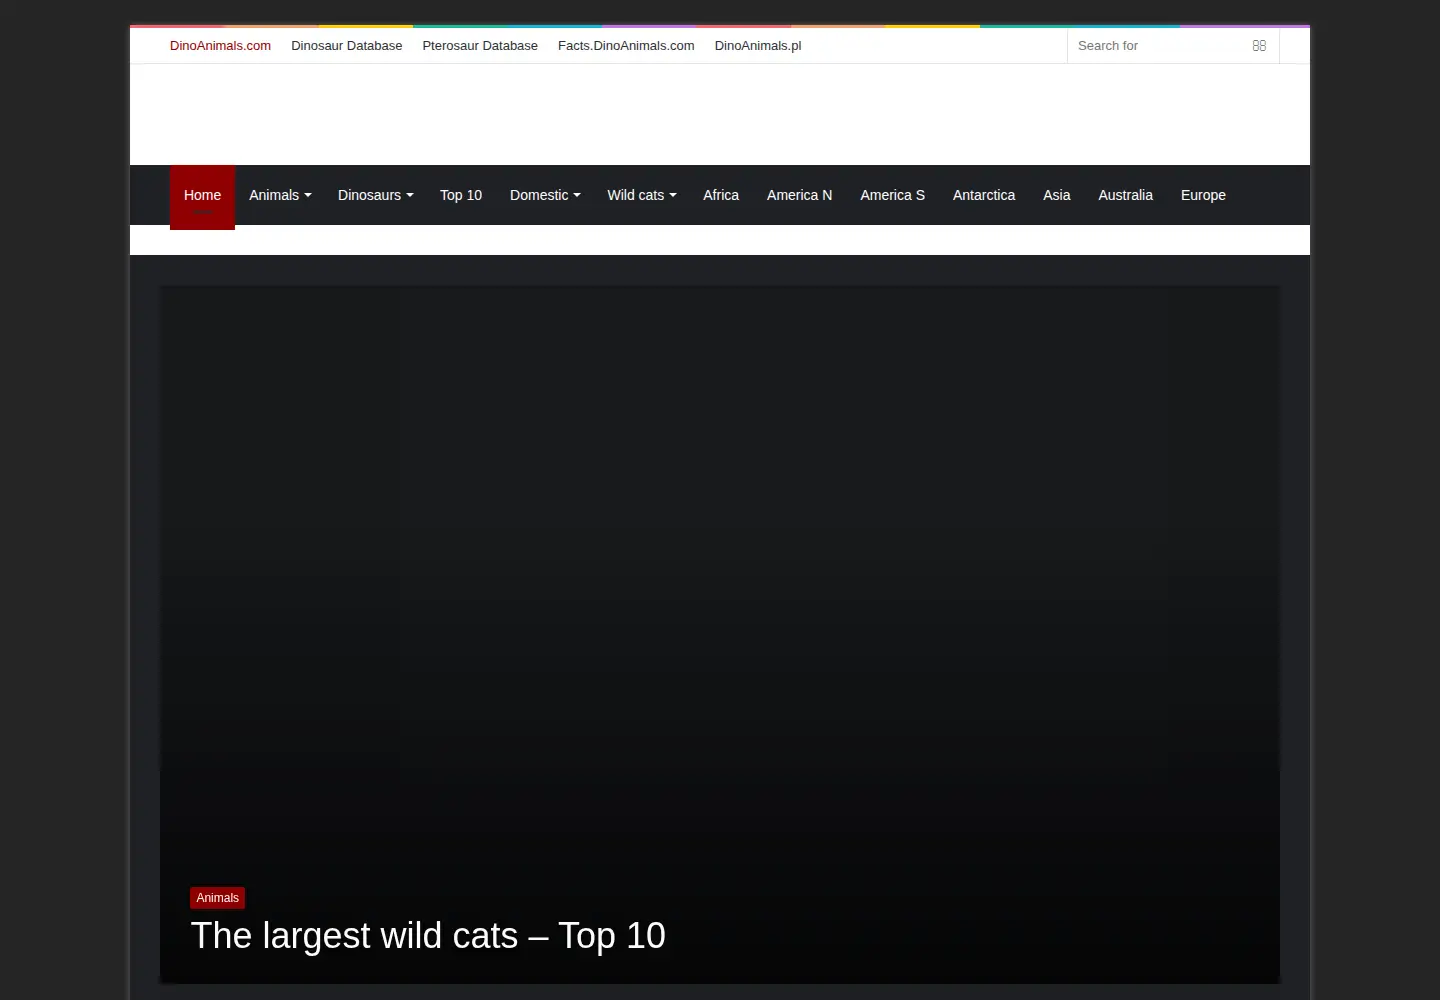This screenshot has width=1440, height=1000.
Task: Click the search icon in the search box
Action: pyautogui.click(x=1259, y=46)
